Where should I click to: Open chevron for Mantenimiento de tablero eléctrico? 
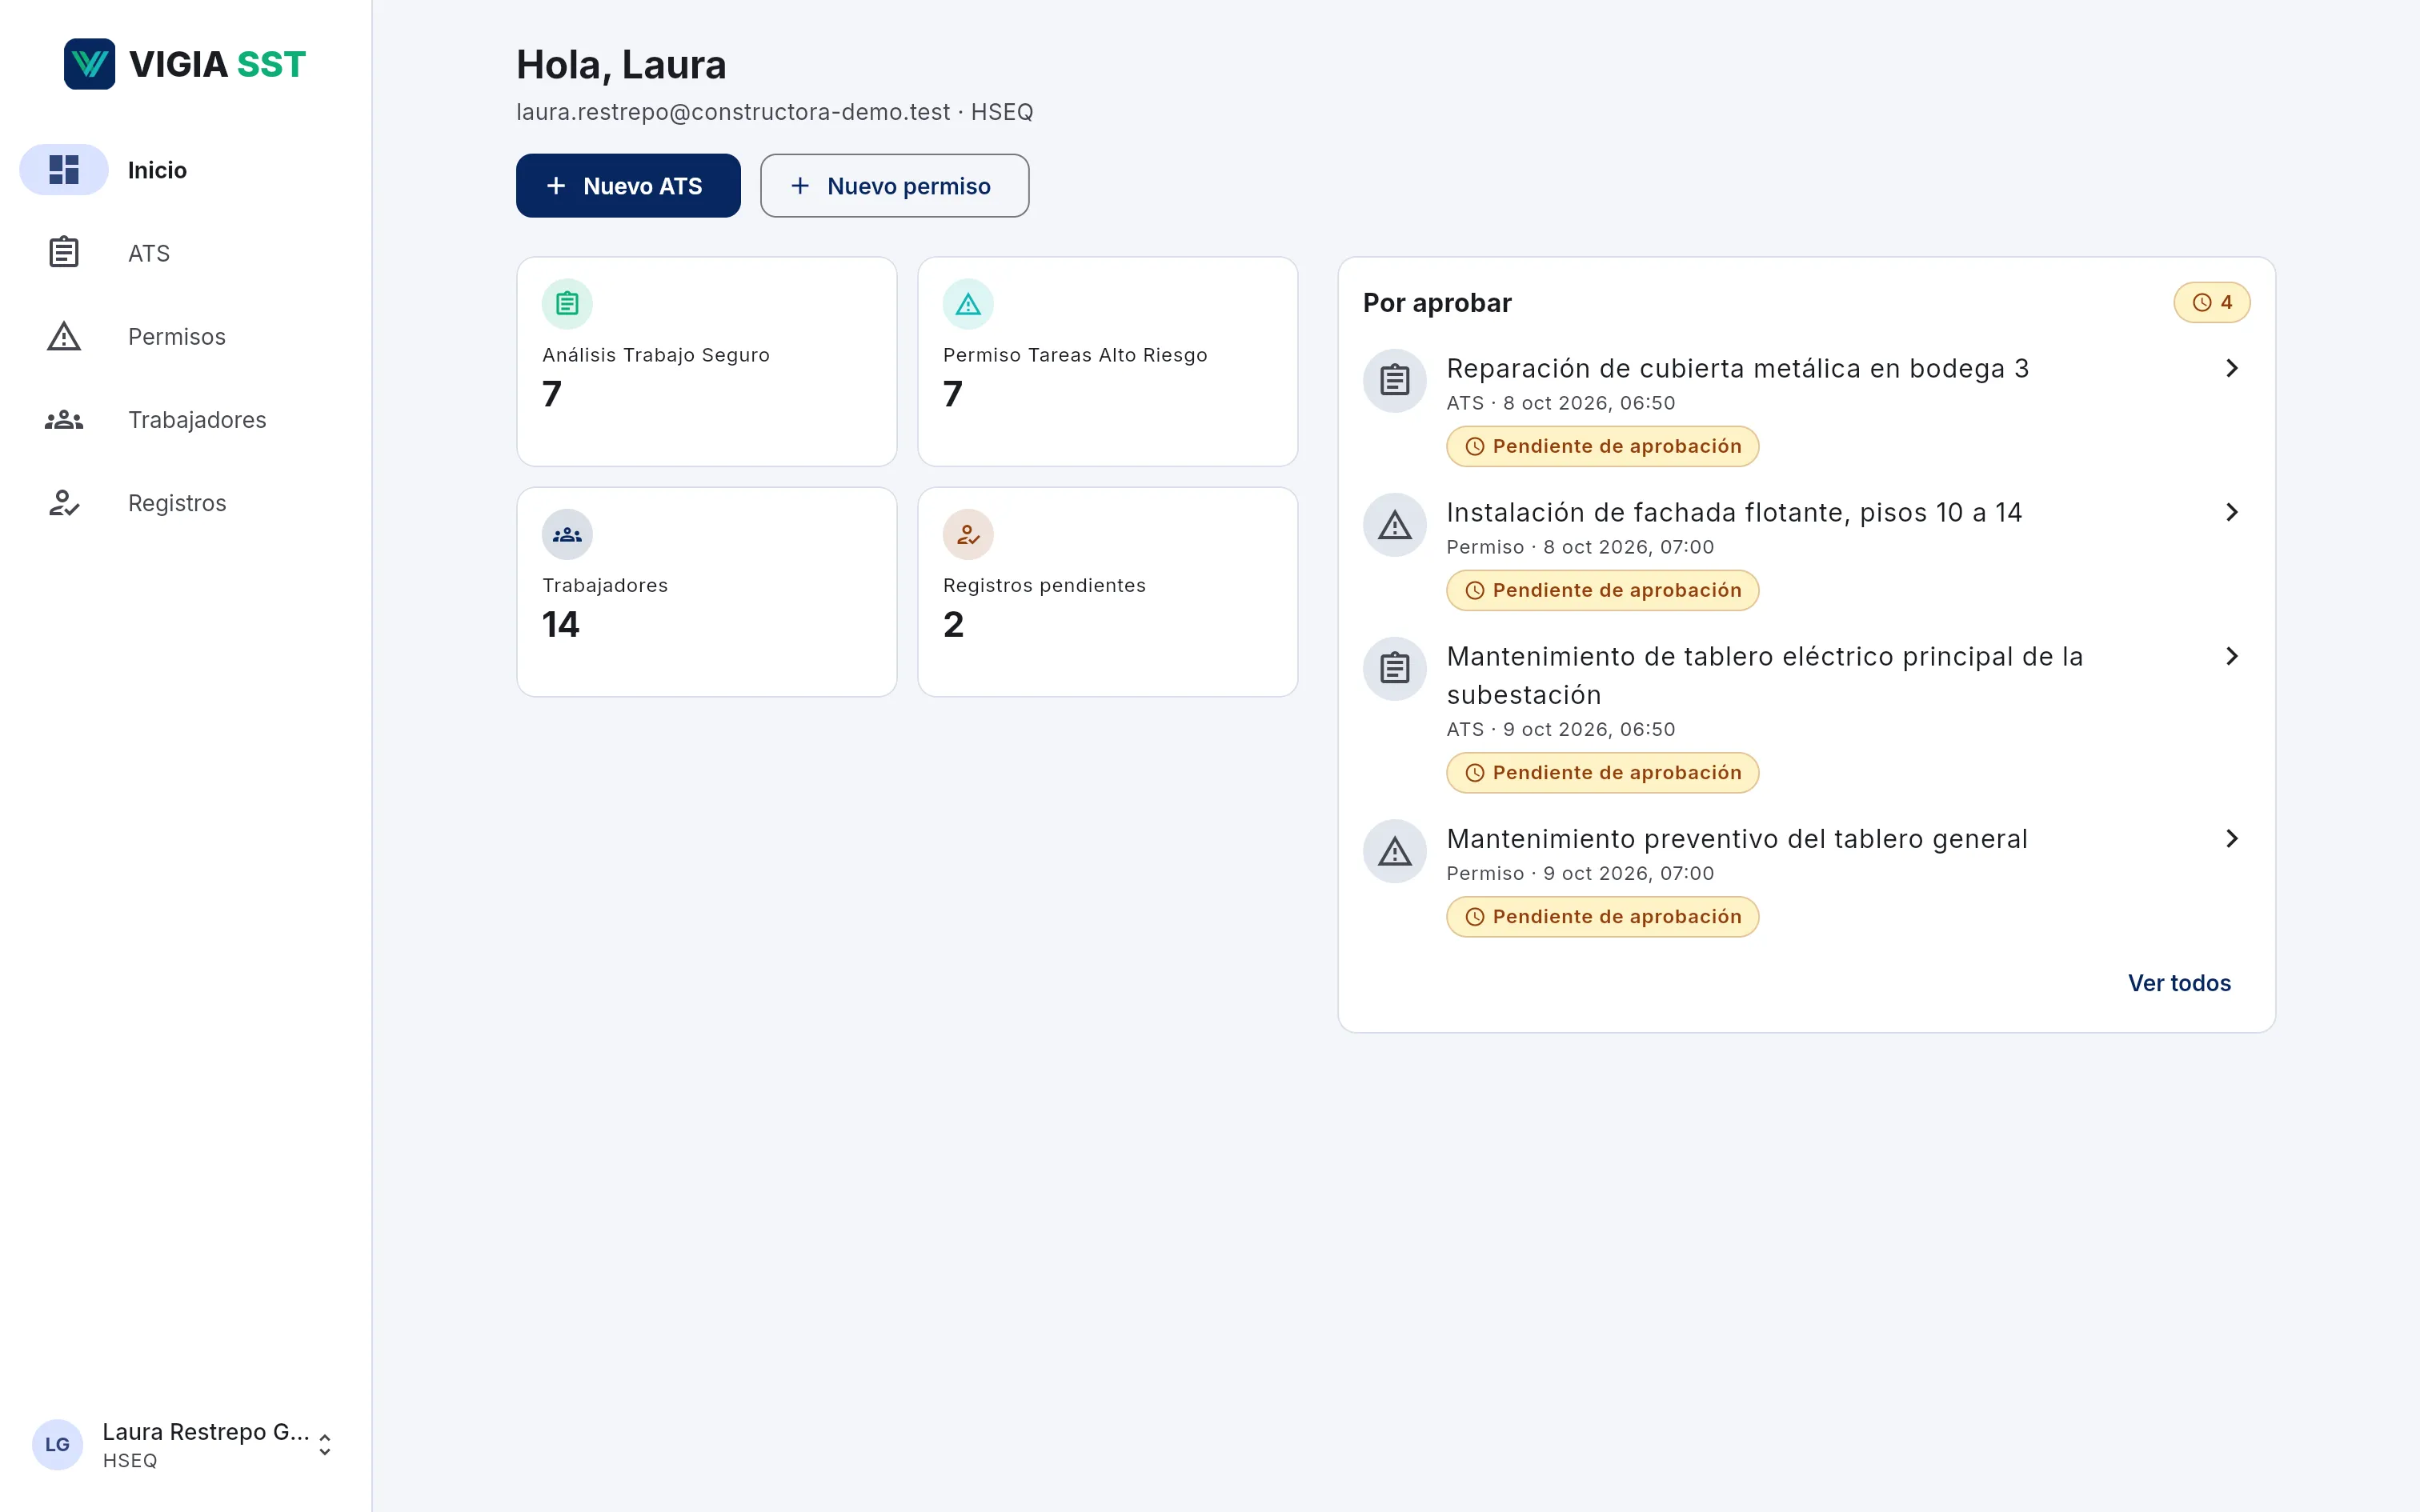[2232, 656]
